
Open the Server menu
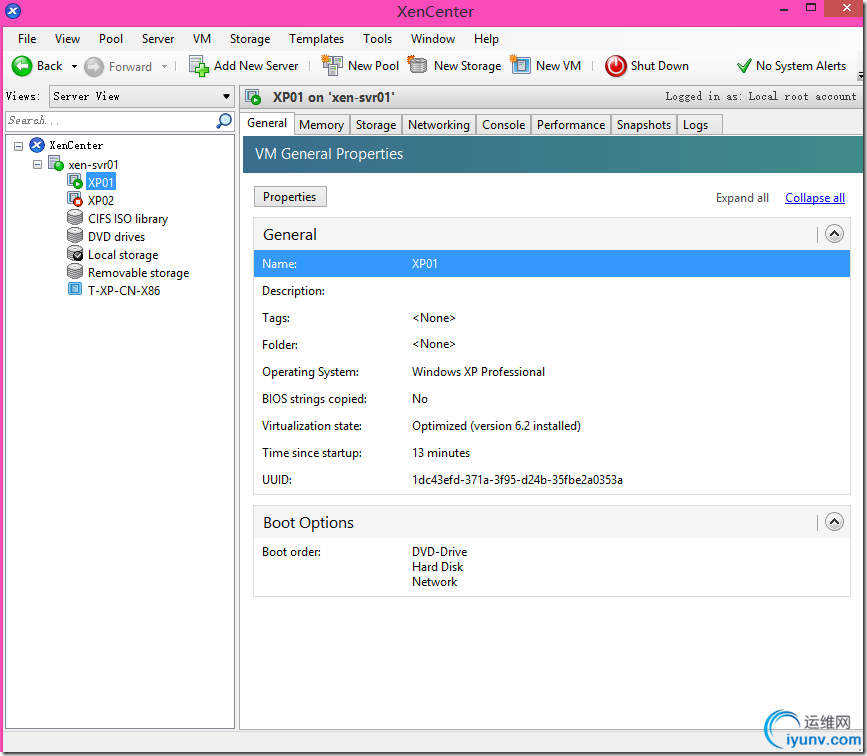coord(158,39)
